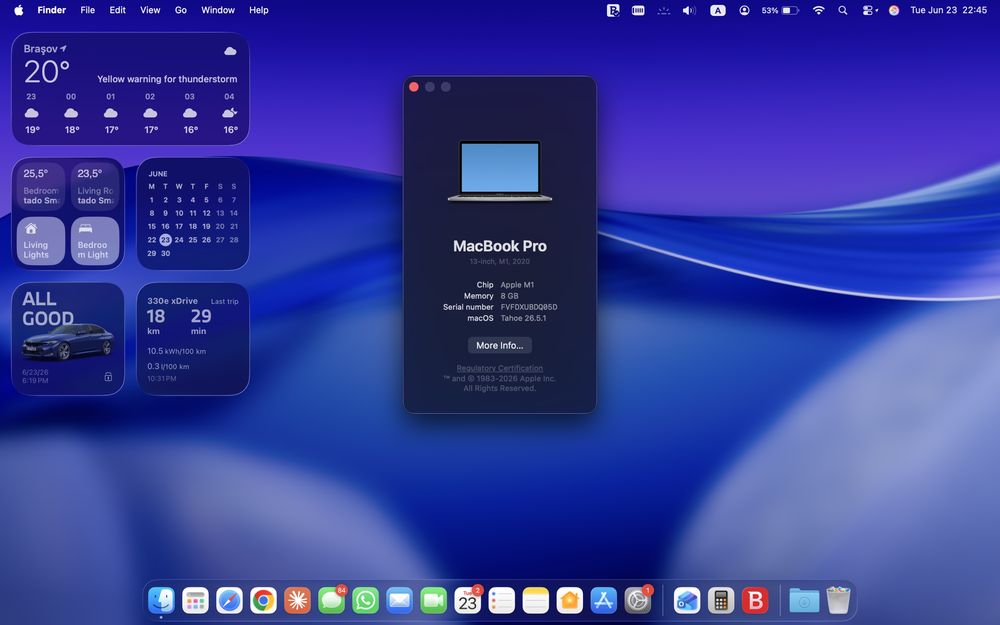Open the Regulatory Certification link

pos(500,368)
